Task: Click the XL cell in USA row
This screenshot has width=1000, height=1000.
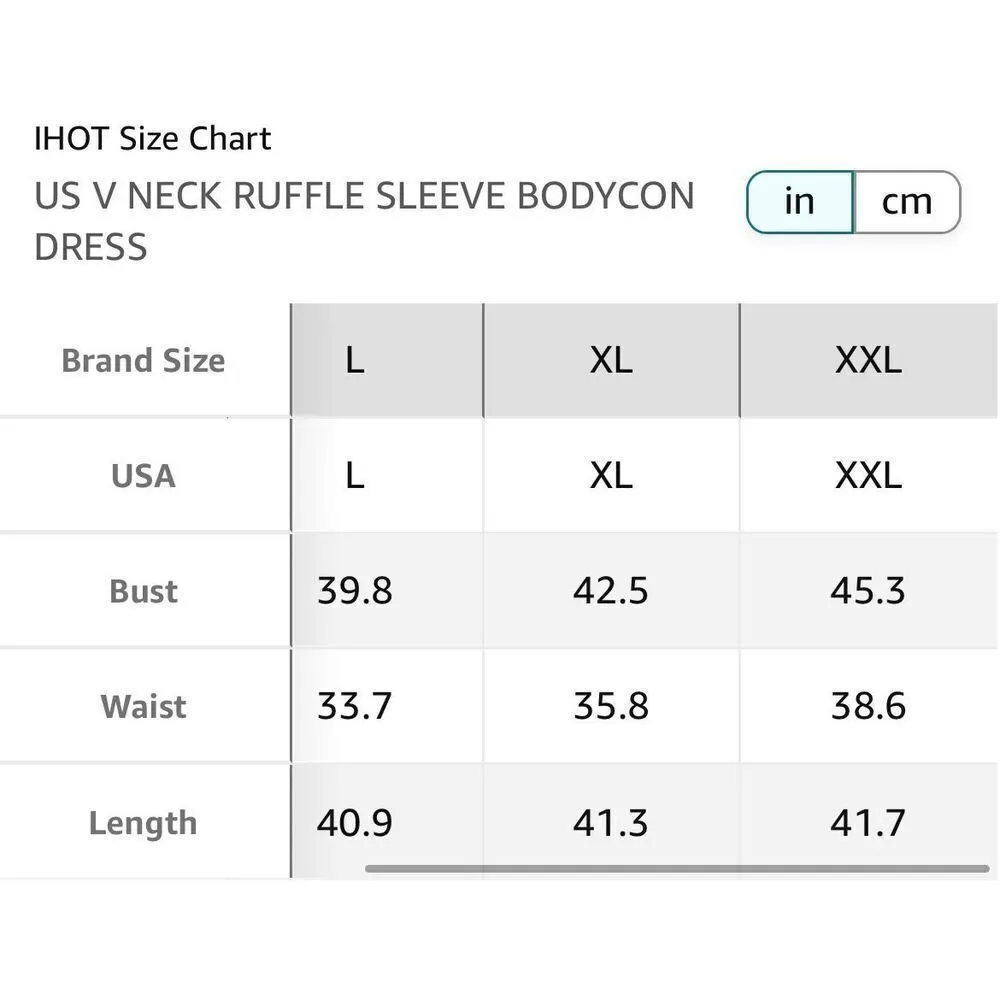Action: 611,475
